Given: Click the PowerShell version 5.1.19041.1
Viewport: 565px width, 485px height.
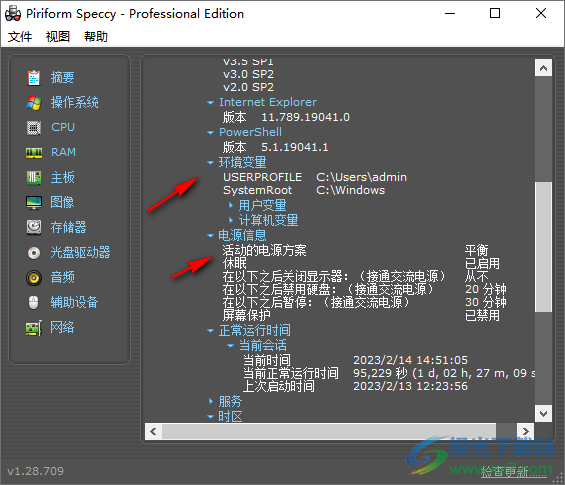Looking at the screenshot, I should [295, 147].
